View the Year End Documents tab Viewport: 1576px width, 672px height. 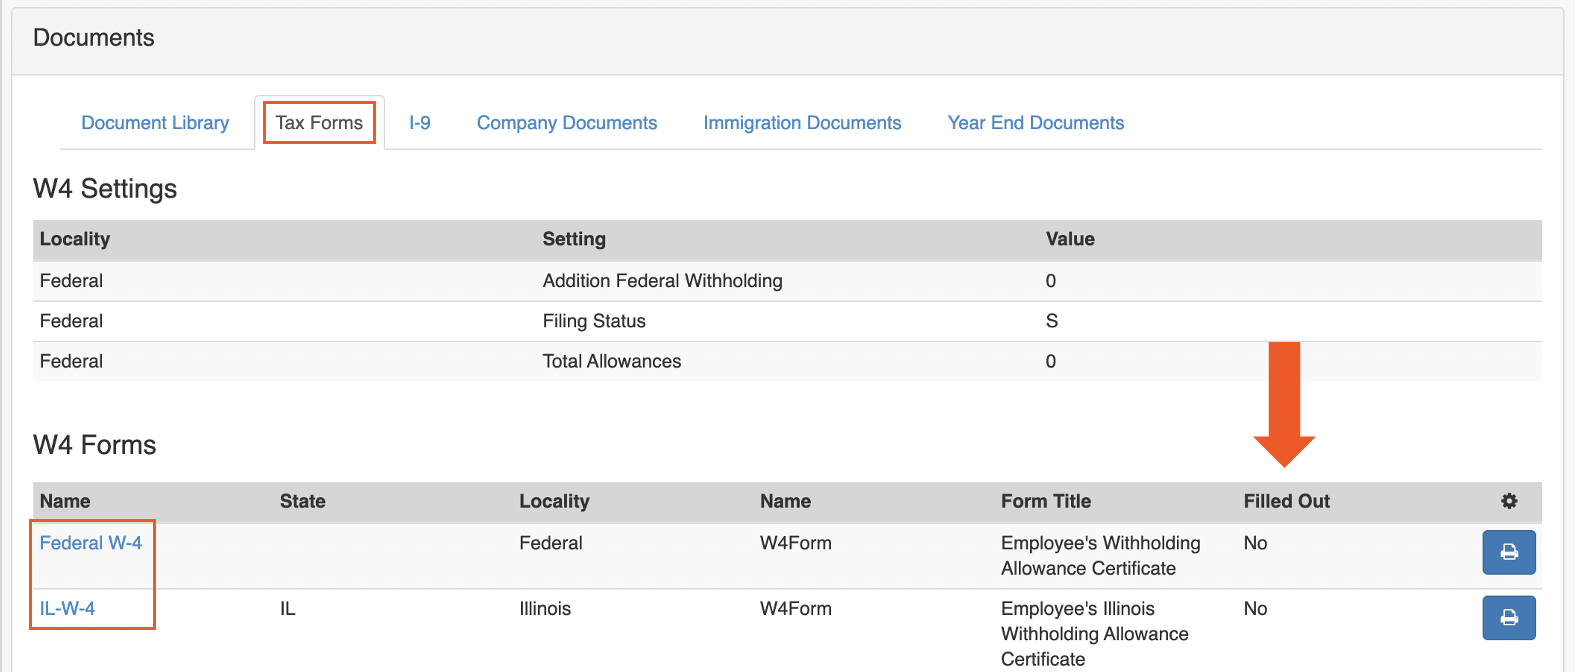pyautogui.click(x=1036, y=123)
